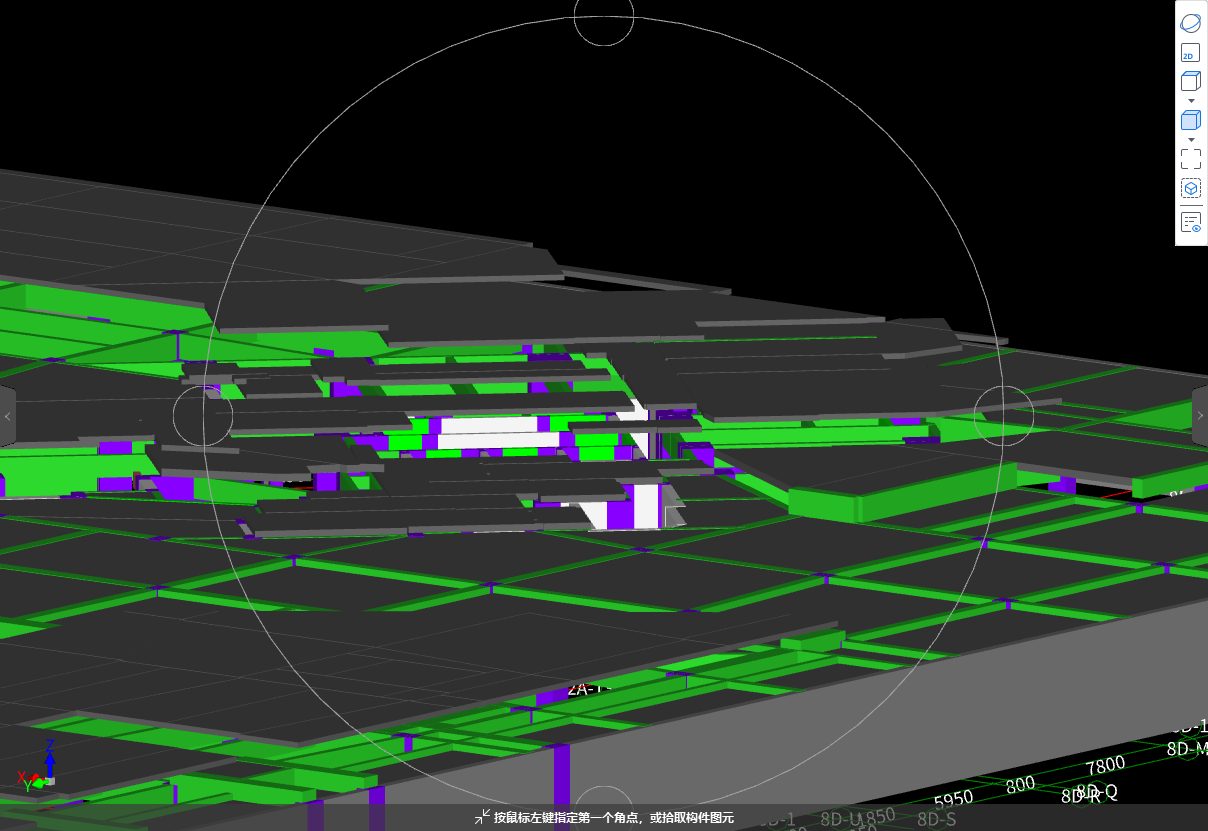This screenshot has height=831, width=1208.
Task: Select the wireframe cube view icon
Action: click(1190, 82)
